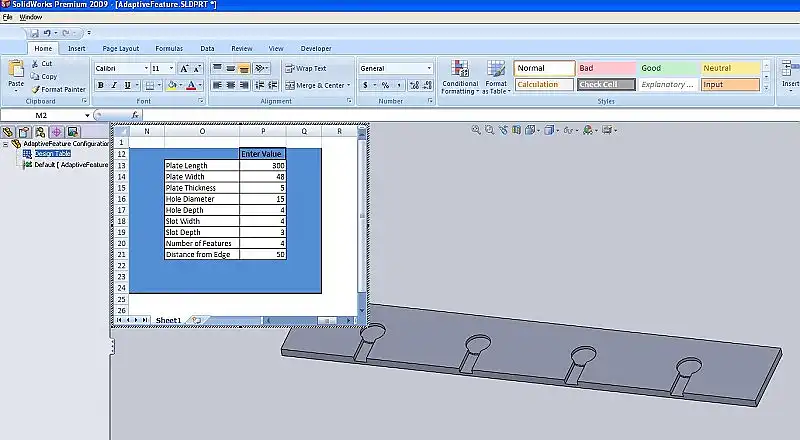Viewport: 800px width, 440px height.
Task: Toggle Italic text formatting
Action: tap(114, 85)
